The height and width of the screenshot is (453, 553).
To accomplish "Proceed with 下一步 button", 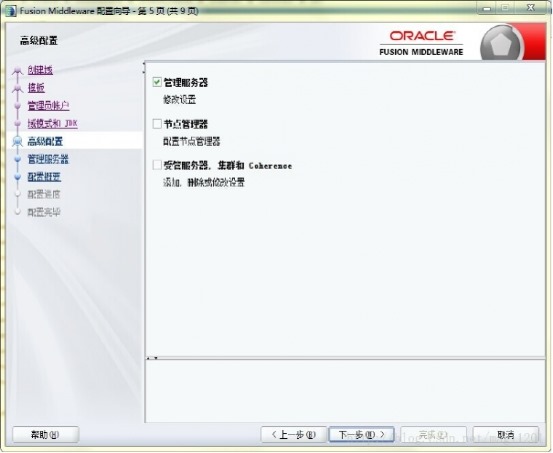I will pyautogui.click(x=361, y=435).
